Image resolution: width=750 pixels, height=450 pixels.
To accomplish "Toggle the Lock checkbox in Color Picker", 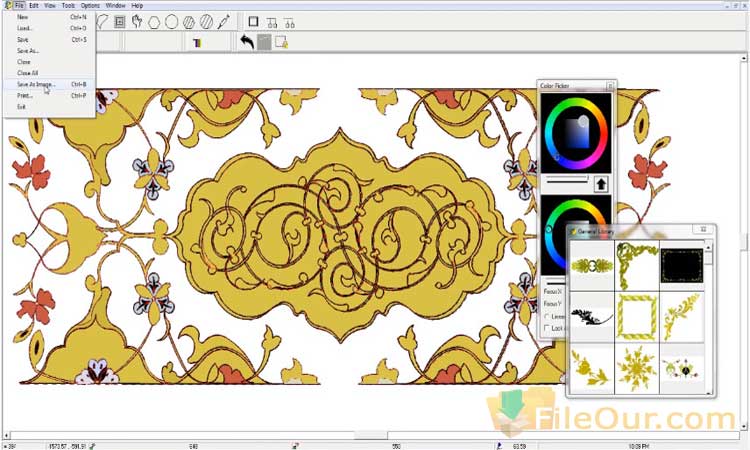I will click(547, 328).
